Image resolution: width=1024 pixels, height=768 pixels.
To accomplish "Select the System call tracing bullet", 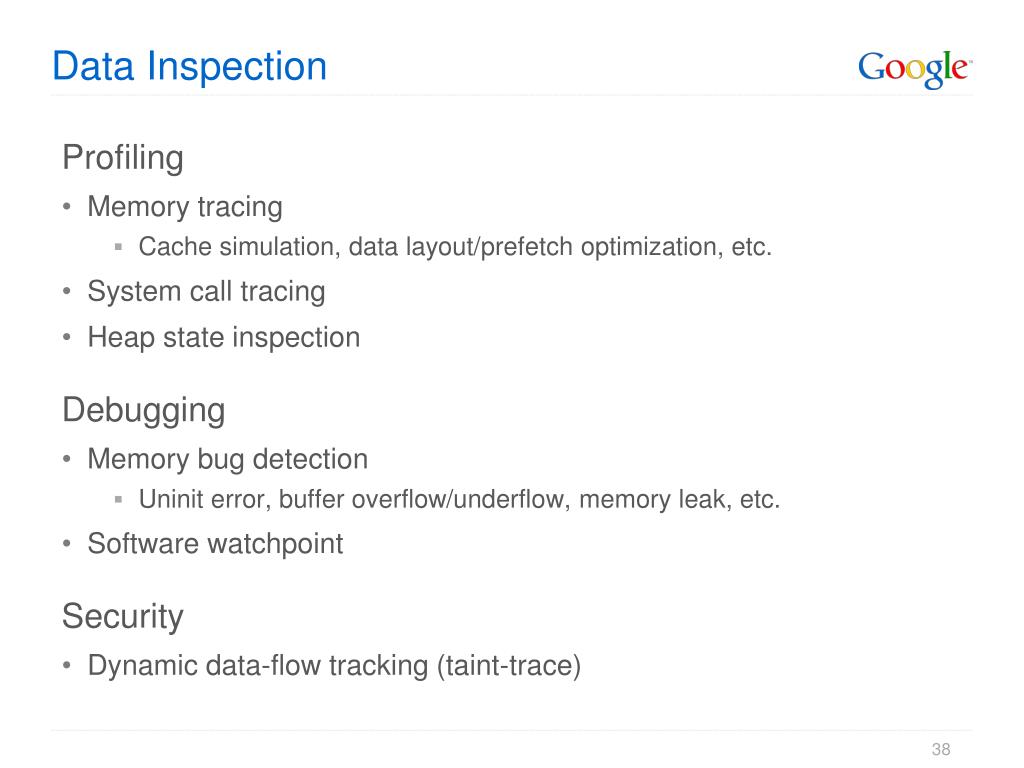I will click(x=206, y=291).
